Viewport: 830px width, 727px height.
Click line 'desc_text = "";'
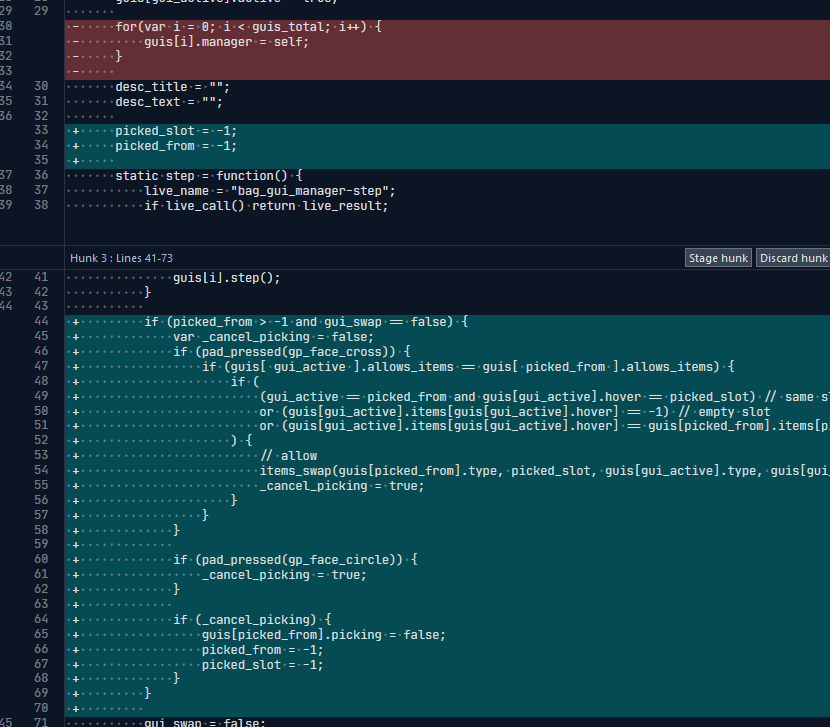pos(169,102)
